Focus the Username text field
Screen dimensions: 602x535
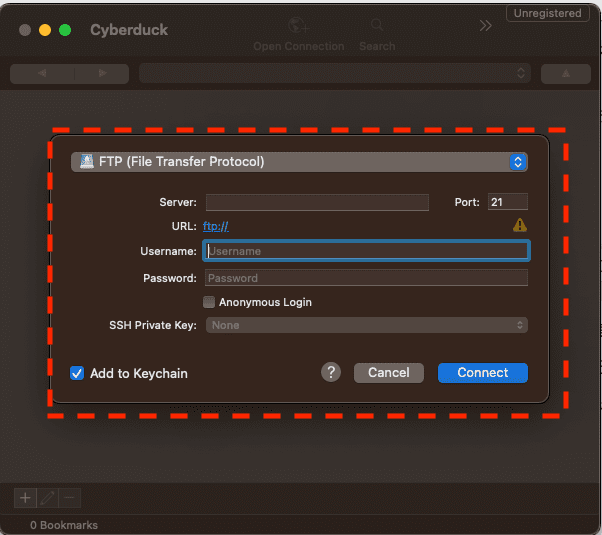coord(367,251)
